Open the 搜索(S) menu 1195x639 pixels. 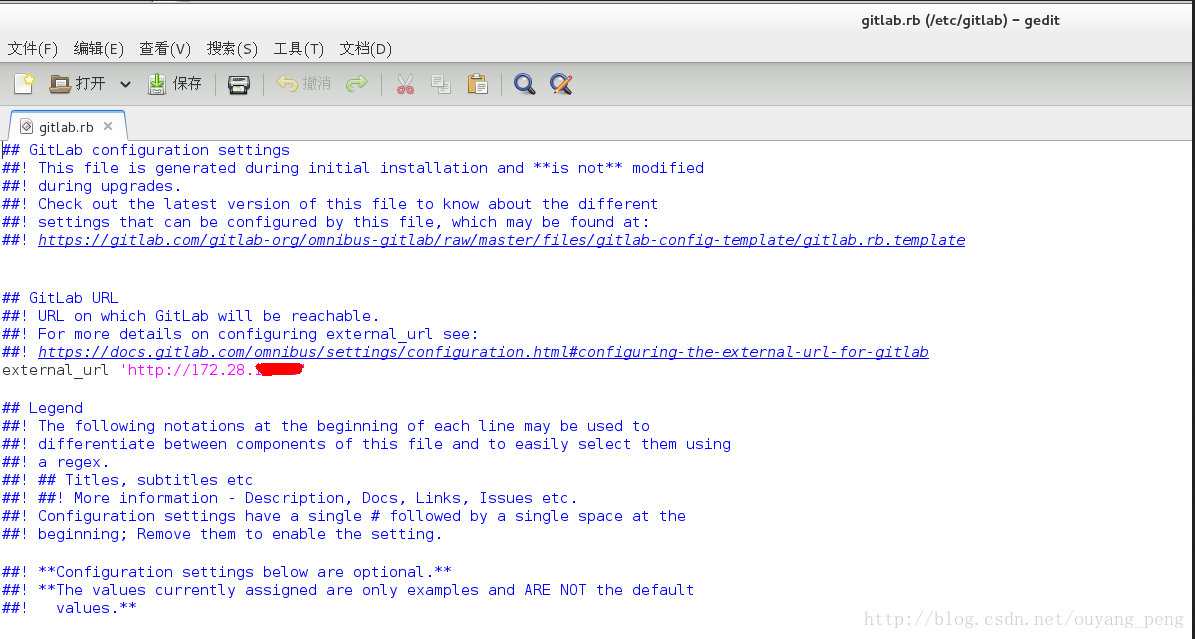coord(232,49)
